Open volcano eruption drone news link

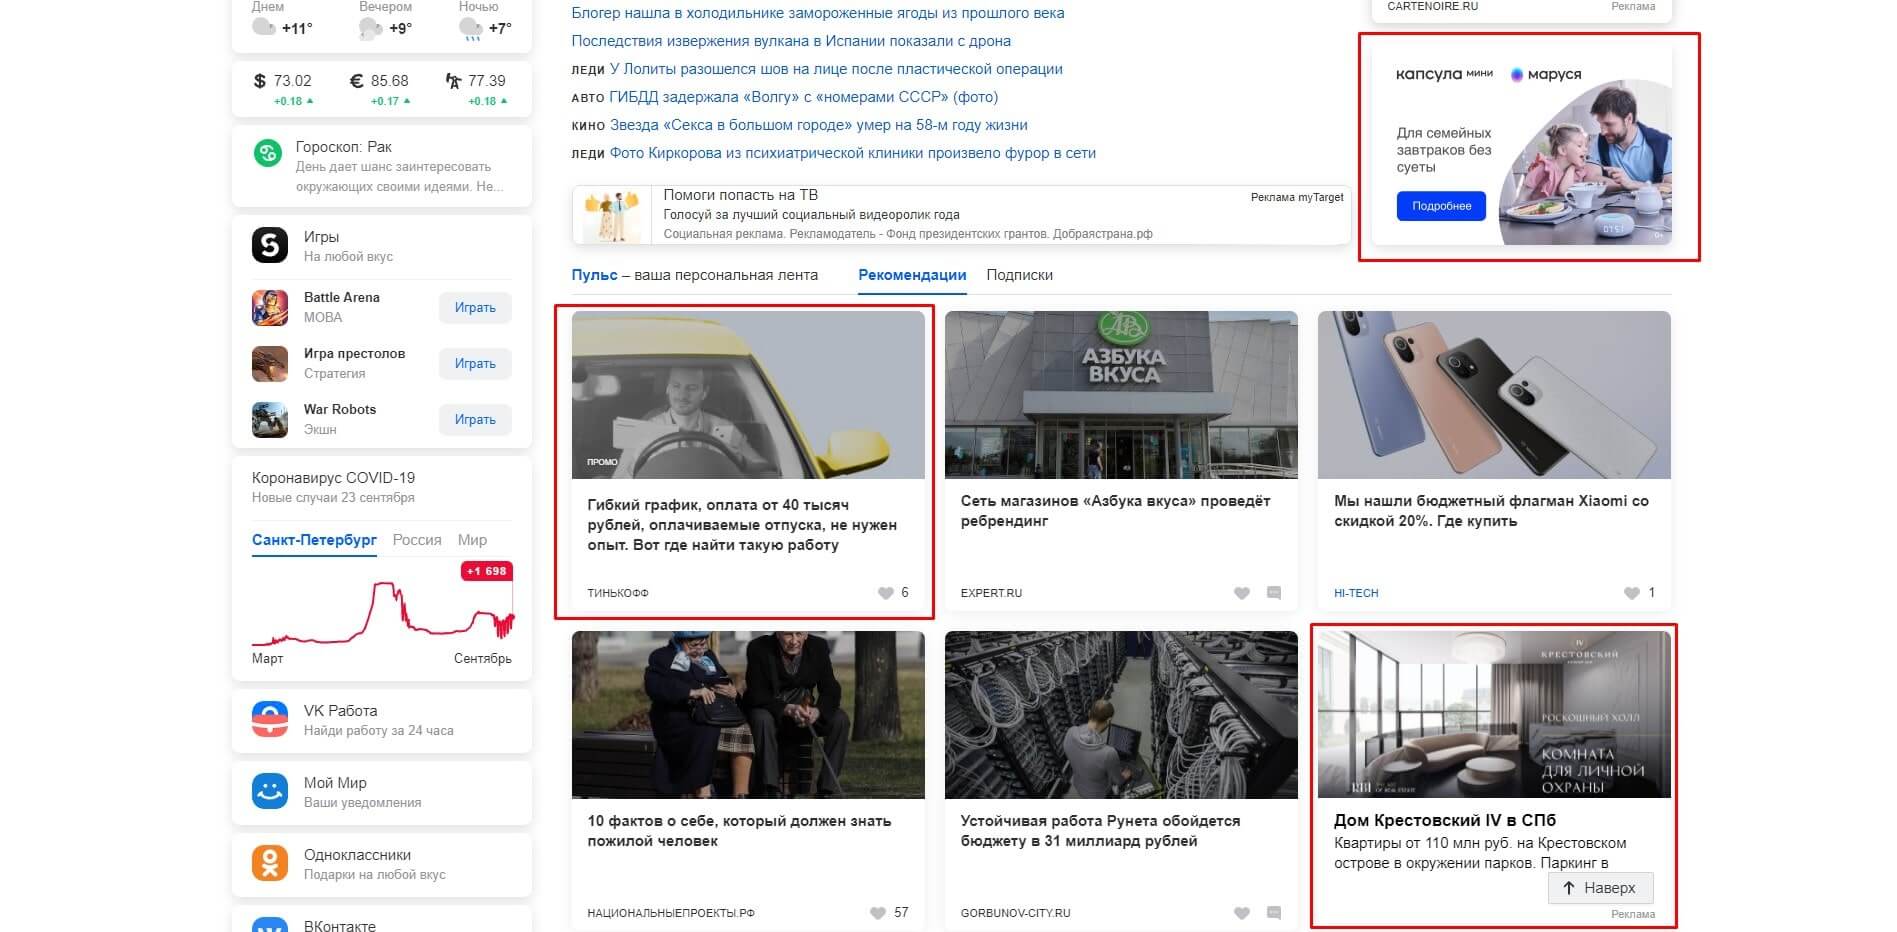point(791,41)
